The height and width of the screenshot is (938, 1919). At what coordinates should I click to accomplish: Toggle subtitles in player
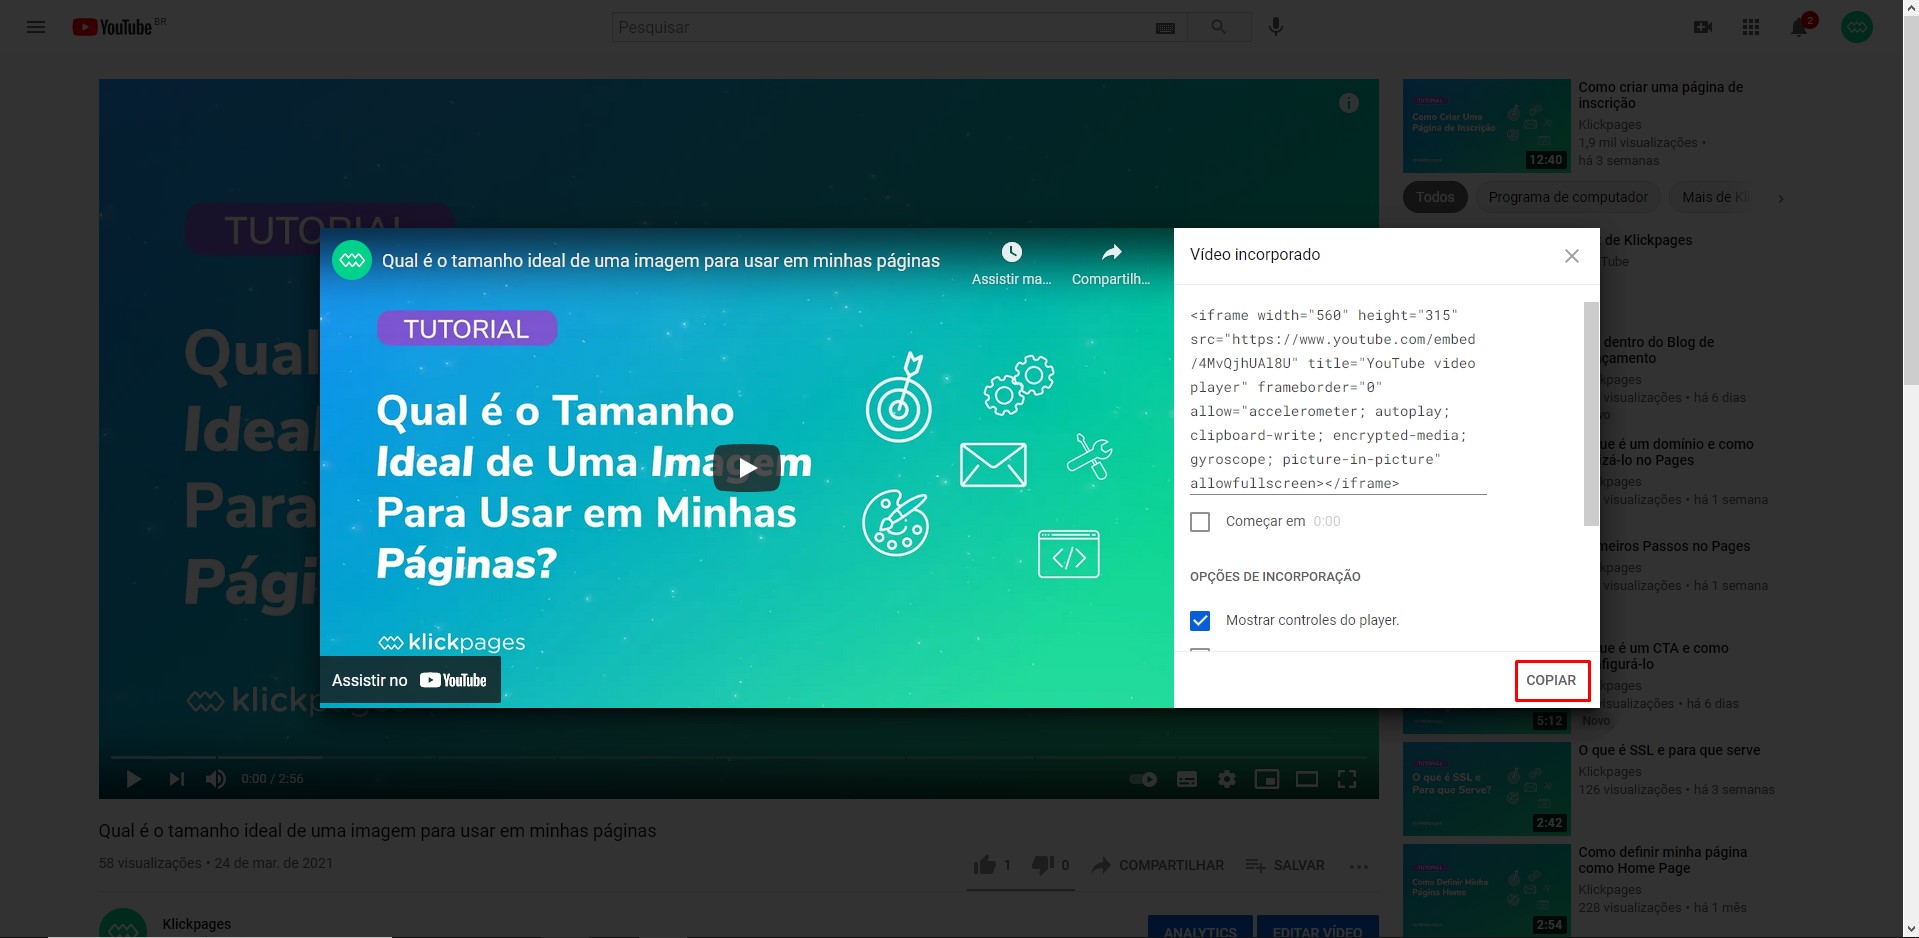pyautogui.click(x=1187, y=779)
